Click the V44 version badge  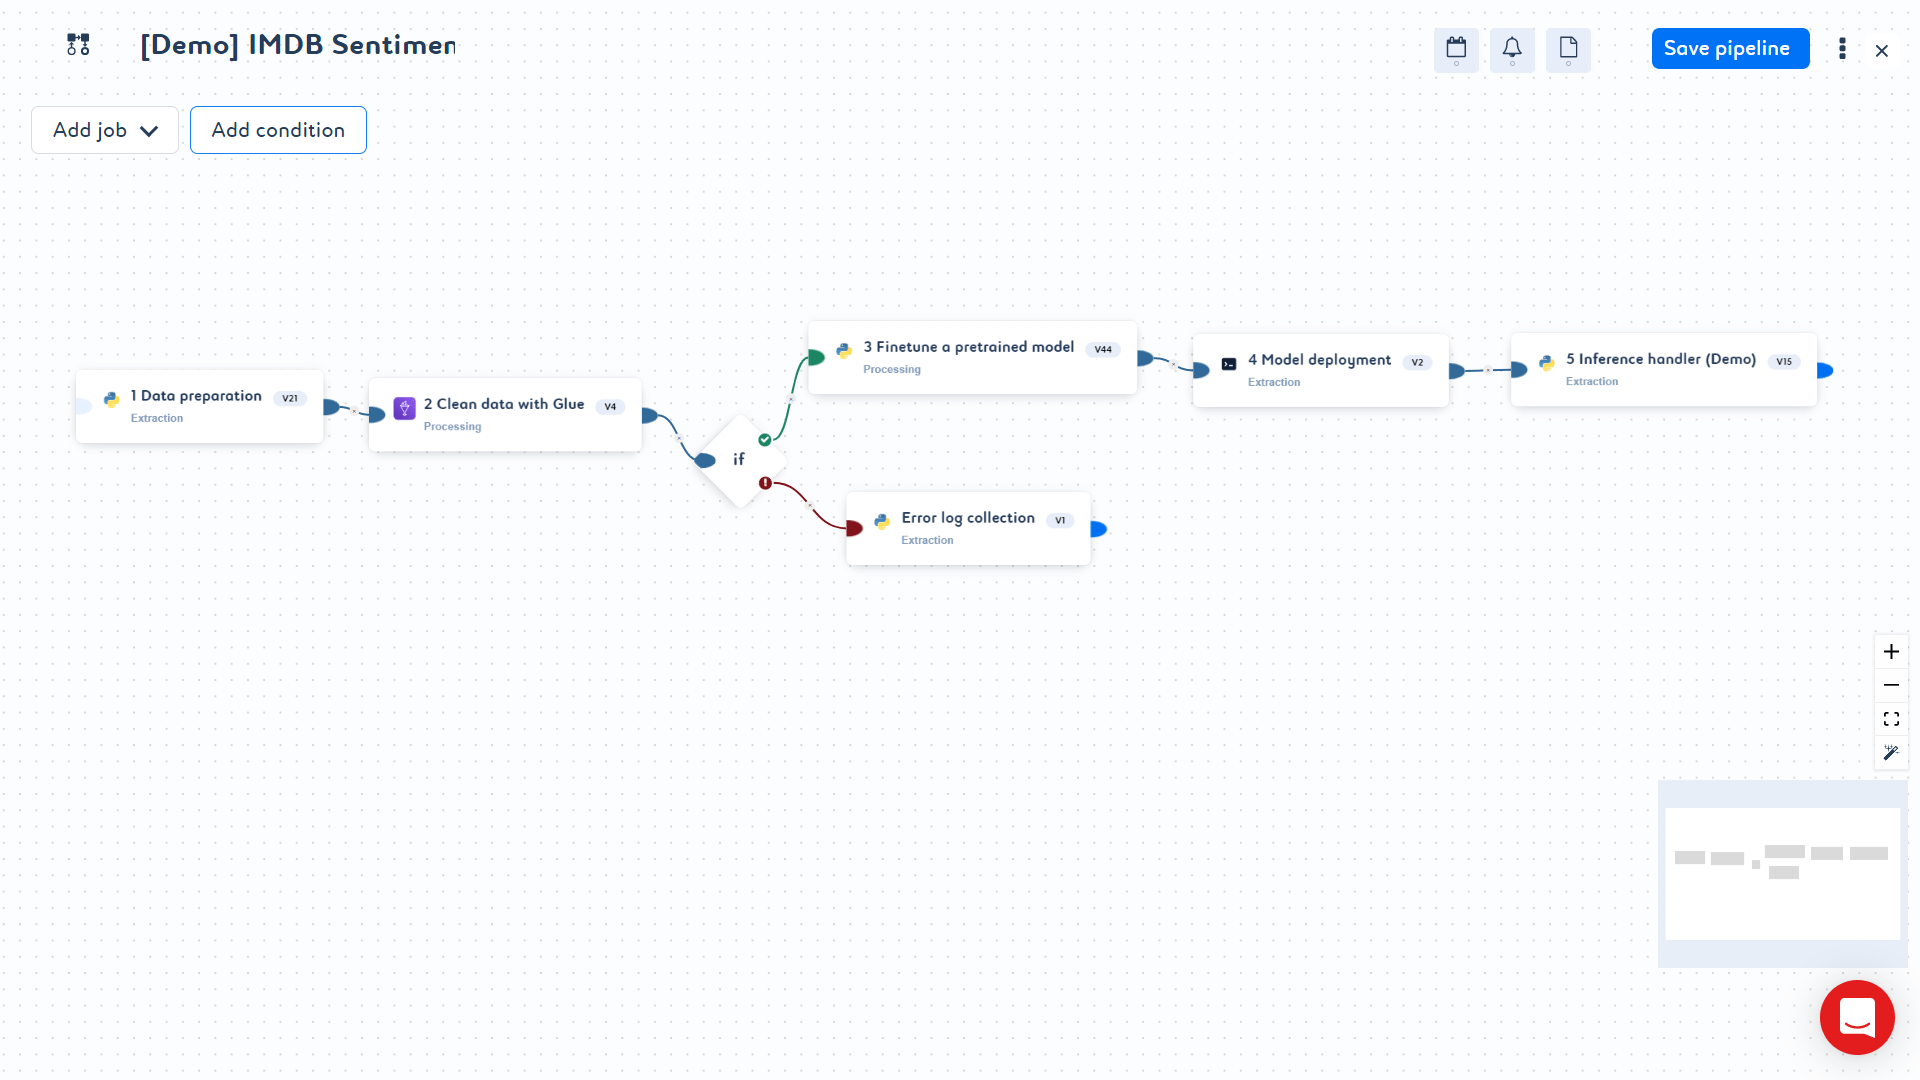1103,349
